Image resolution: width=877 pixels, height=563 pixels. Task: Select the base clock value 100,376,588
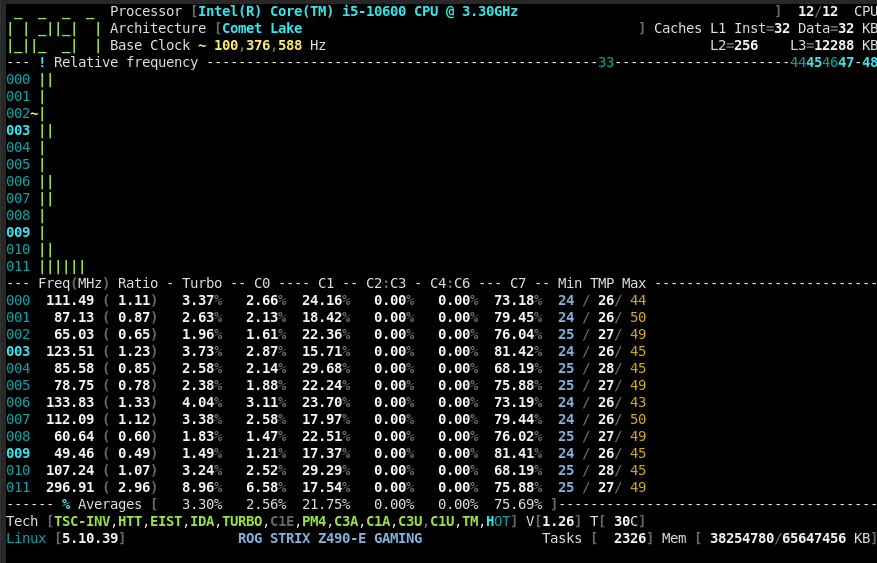click(258, 45)
